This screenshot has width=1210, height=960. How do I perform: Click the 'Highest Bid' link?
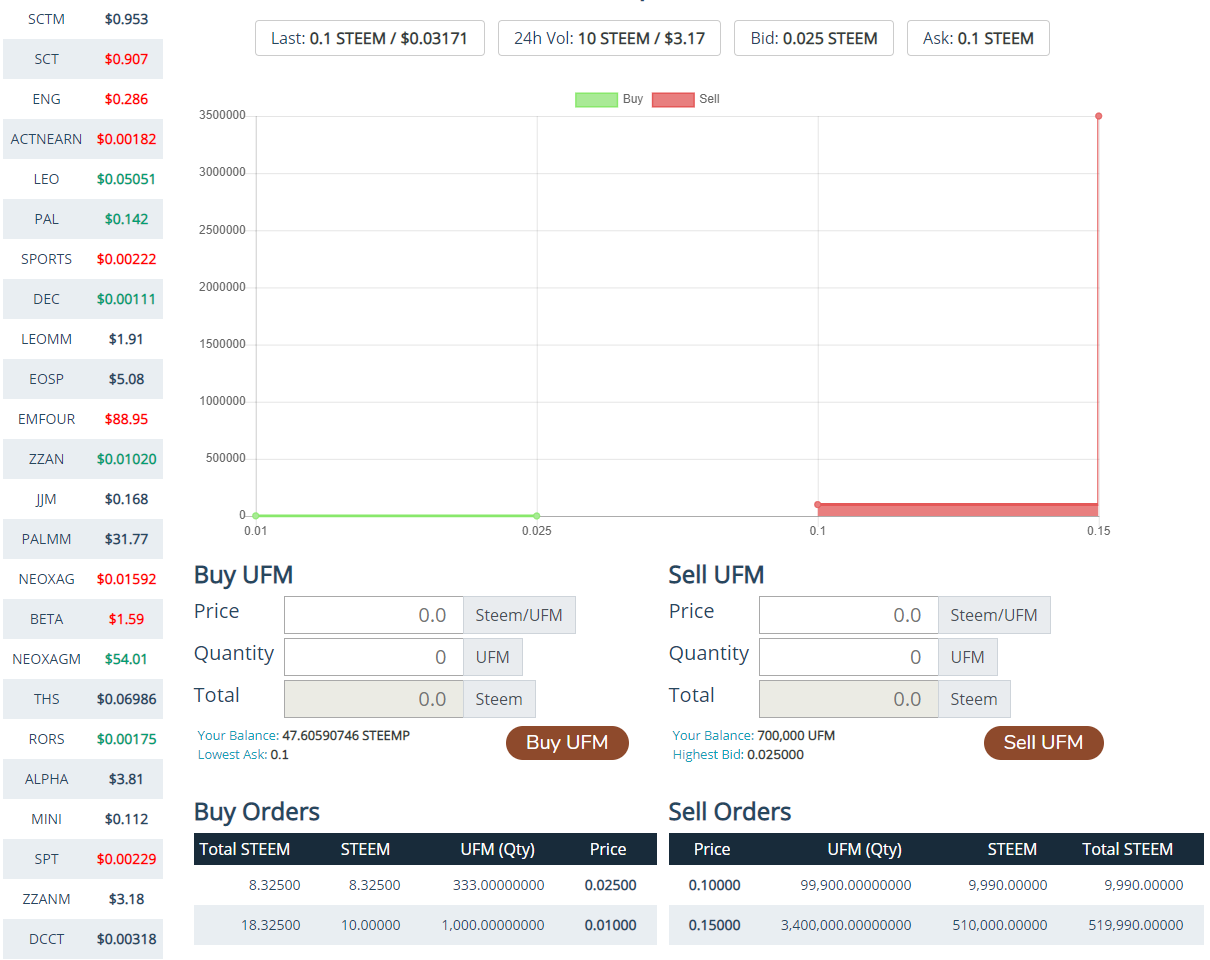[708, 754]
